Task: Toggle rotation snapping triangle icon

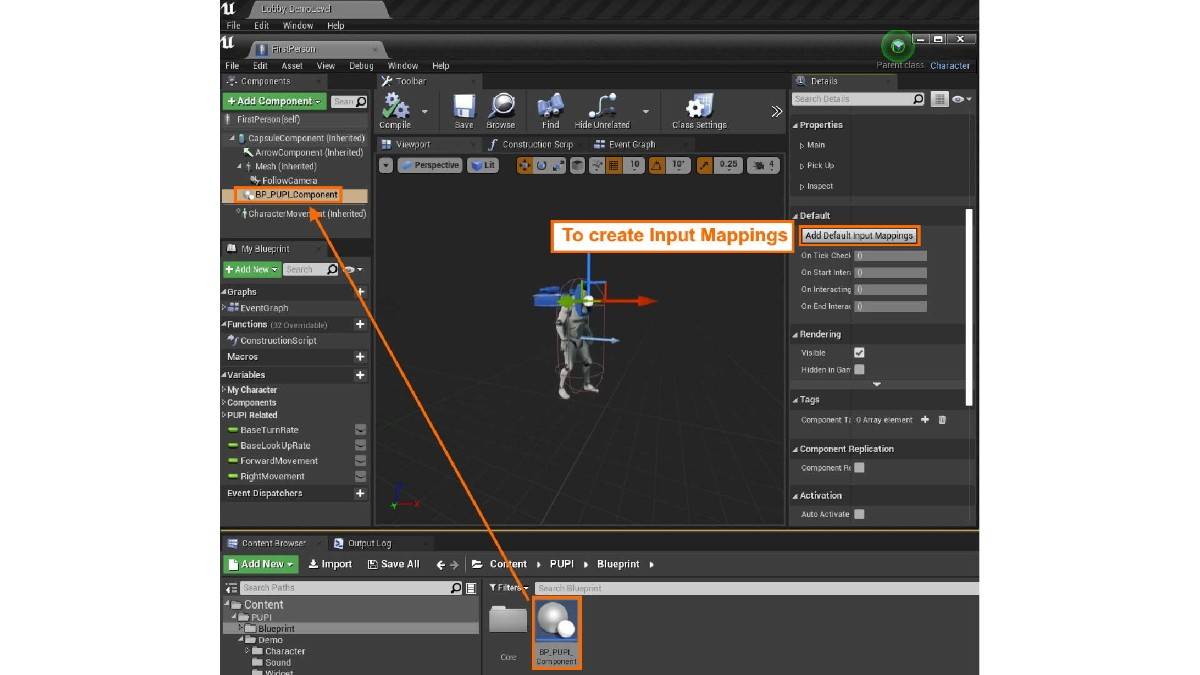Action: coord(657,165)
